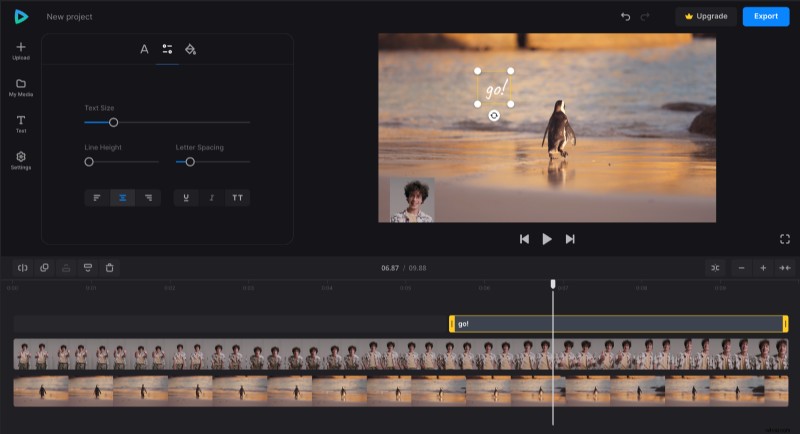Image resolution: width=800 pixels, height=434 pixels.
Task: Select the man video track in timeline
Action: point(401,354)
